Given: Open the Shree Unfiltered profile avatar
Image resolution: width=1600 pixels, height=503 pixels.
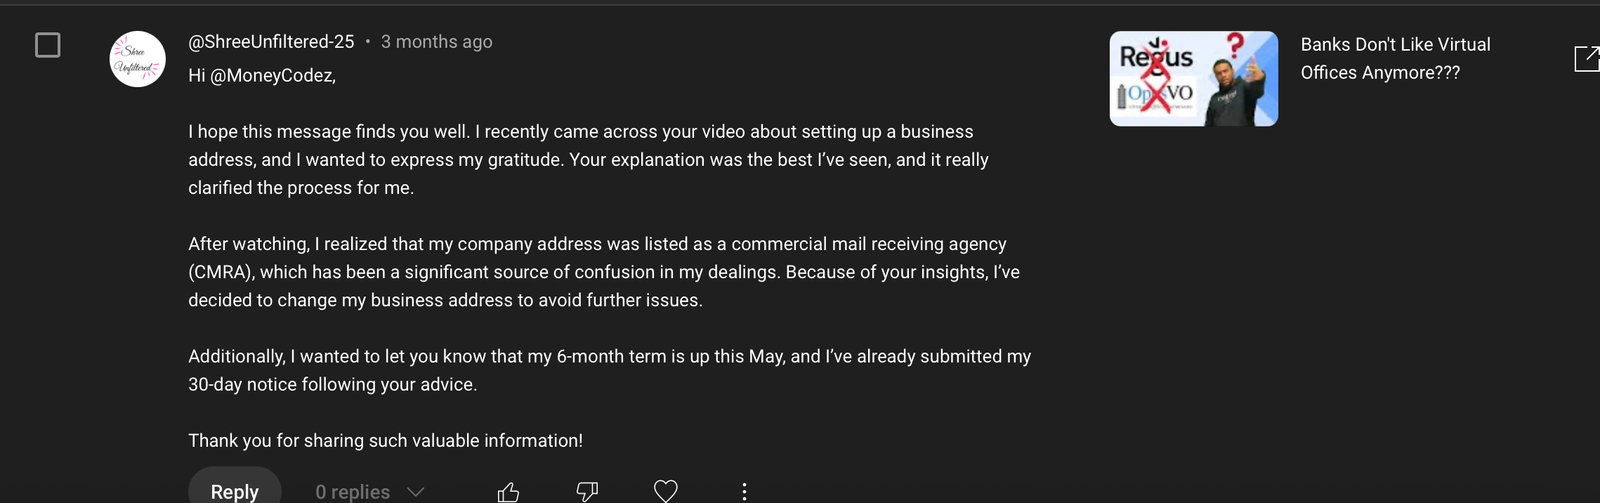Looking at the screenshot, I should (x=137, y=59).
